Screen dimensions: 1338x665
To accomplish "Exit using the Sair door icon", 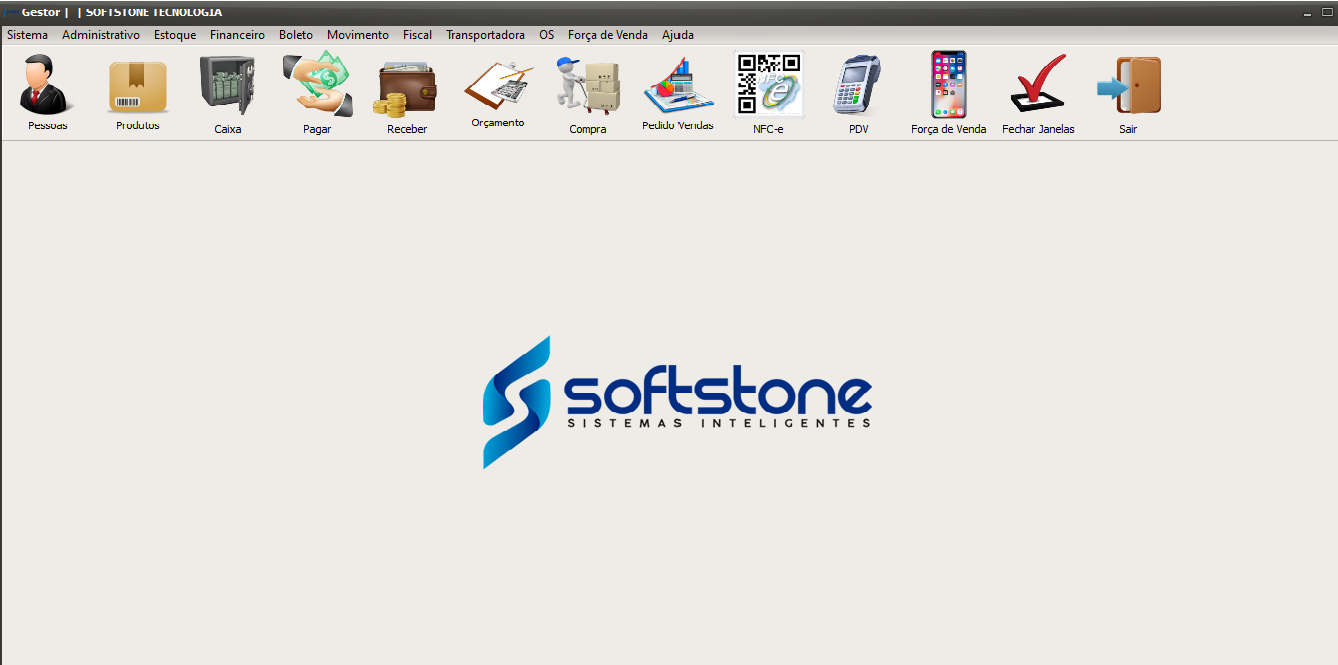I will pyautogui.click(x=1128, y=86).
